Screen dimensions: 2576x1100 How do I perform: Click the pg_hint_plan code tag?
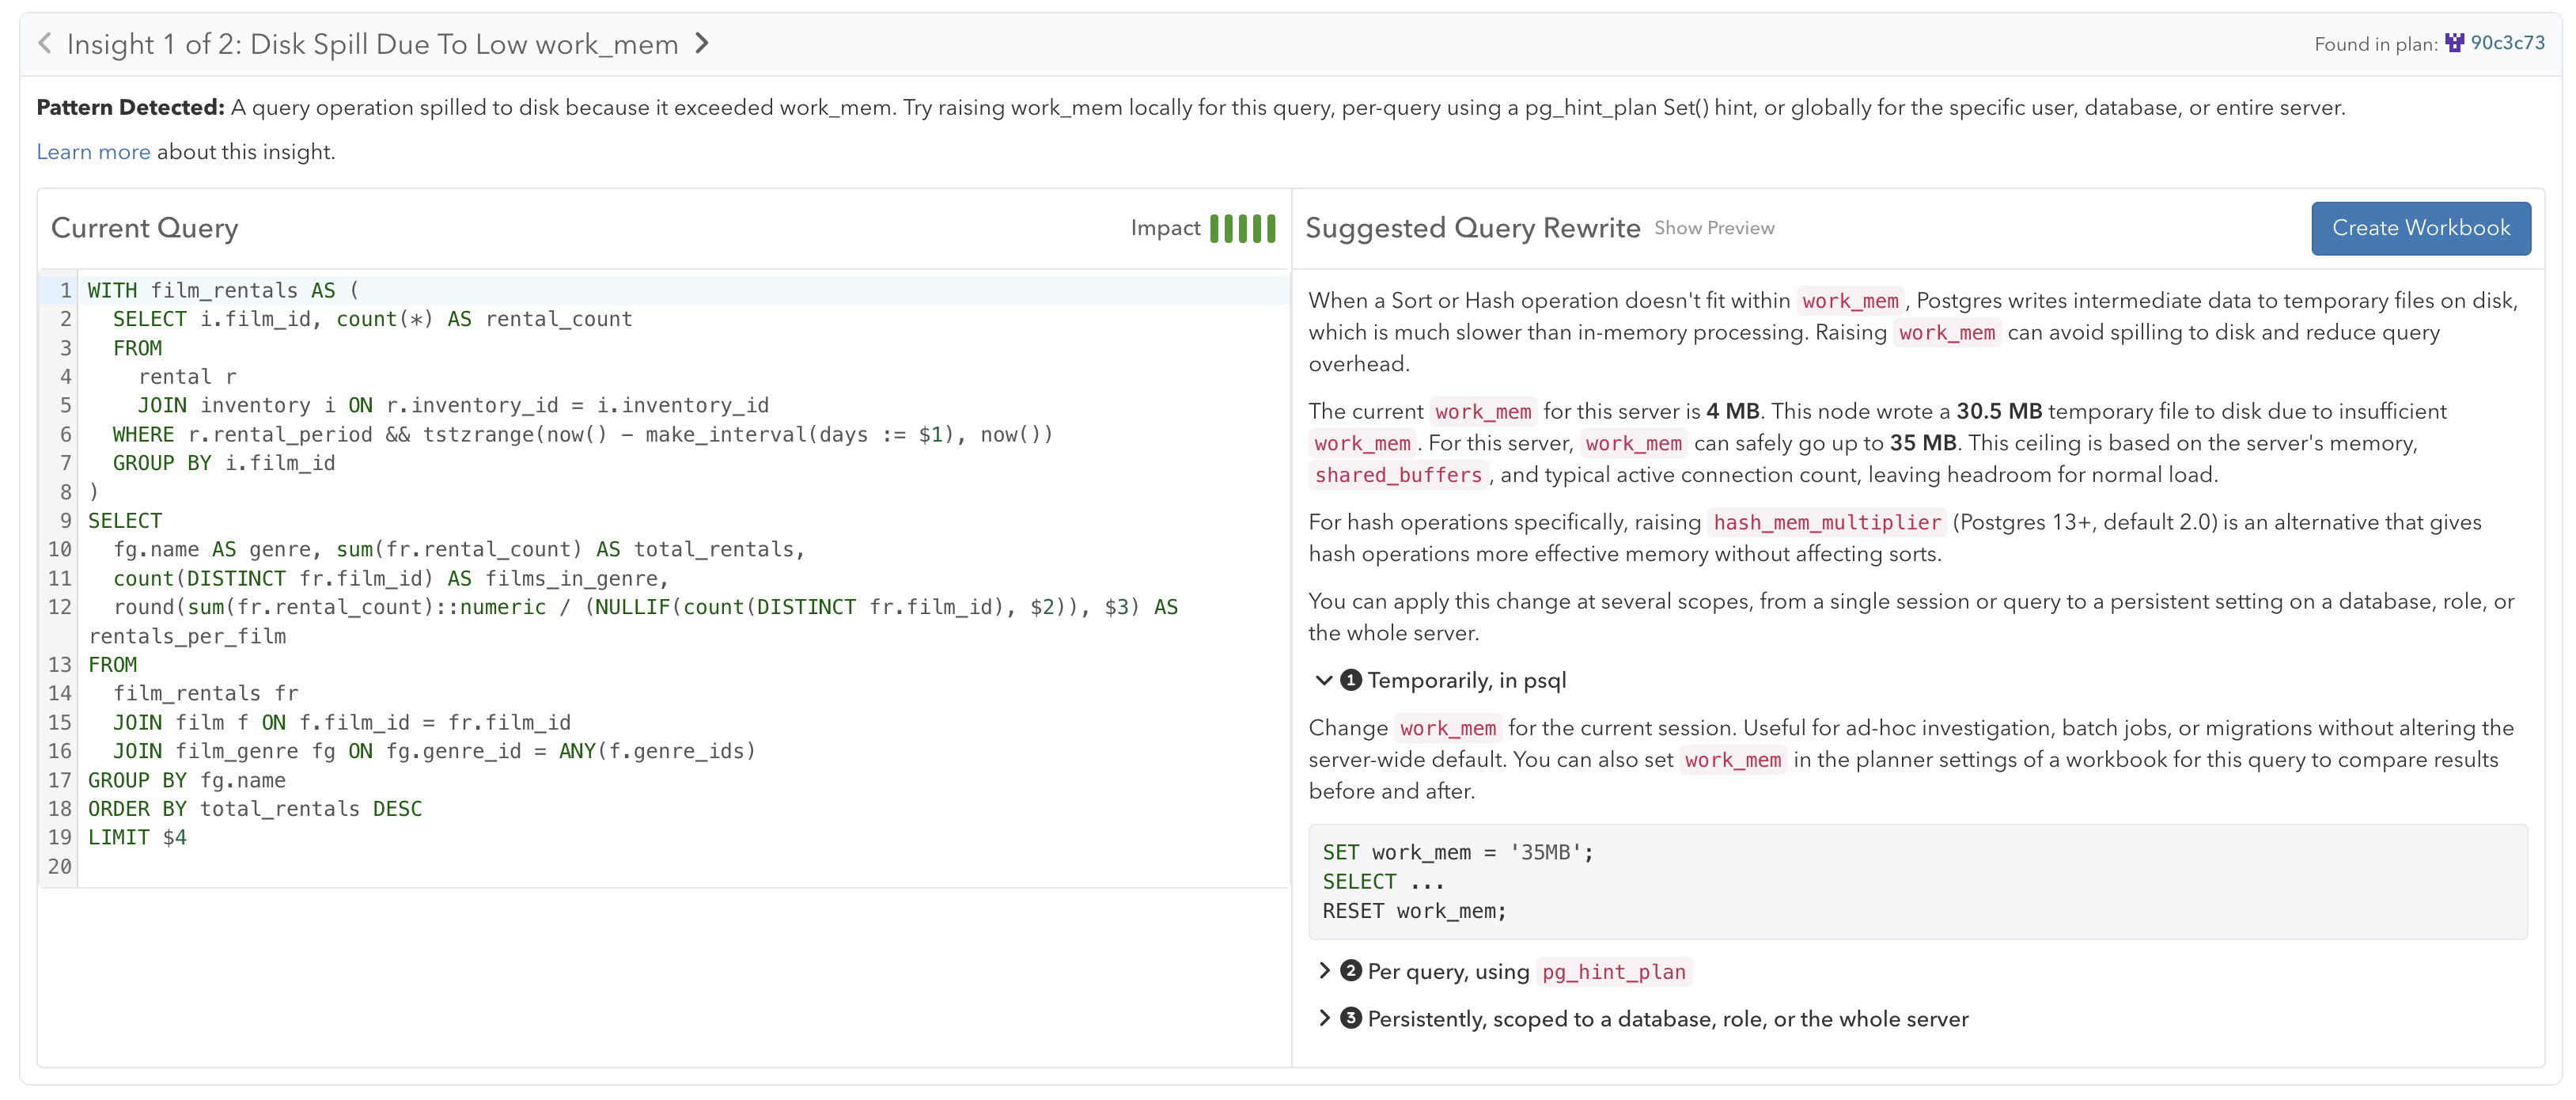pos(1613,972)
